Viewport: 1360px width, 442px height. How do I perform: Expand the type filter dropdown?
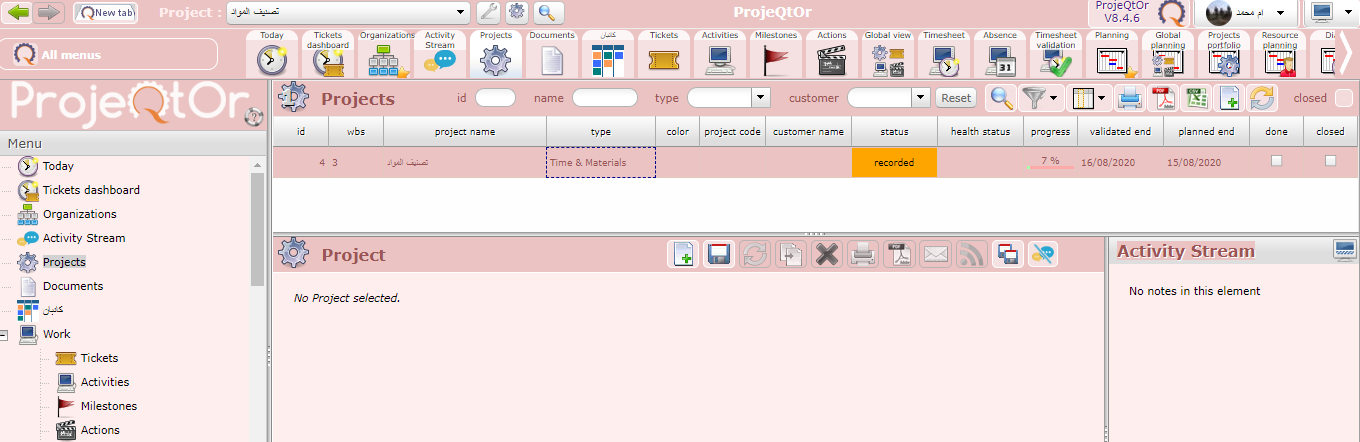click(760, 98)
